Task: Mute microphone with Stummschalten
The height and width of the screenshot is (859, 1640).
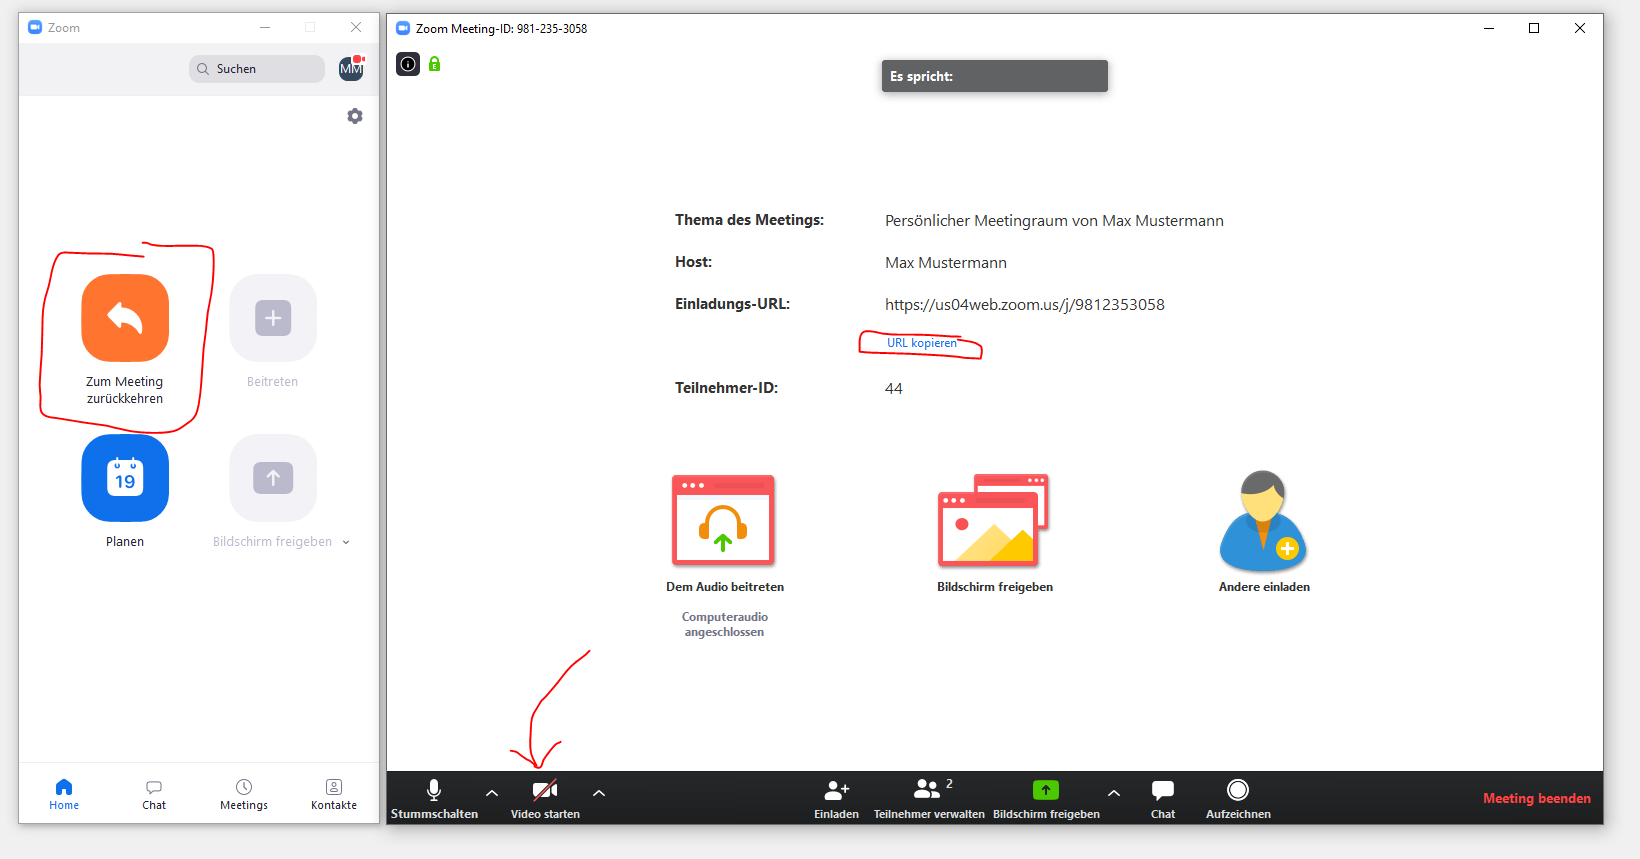Action: pos(434,799)
